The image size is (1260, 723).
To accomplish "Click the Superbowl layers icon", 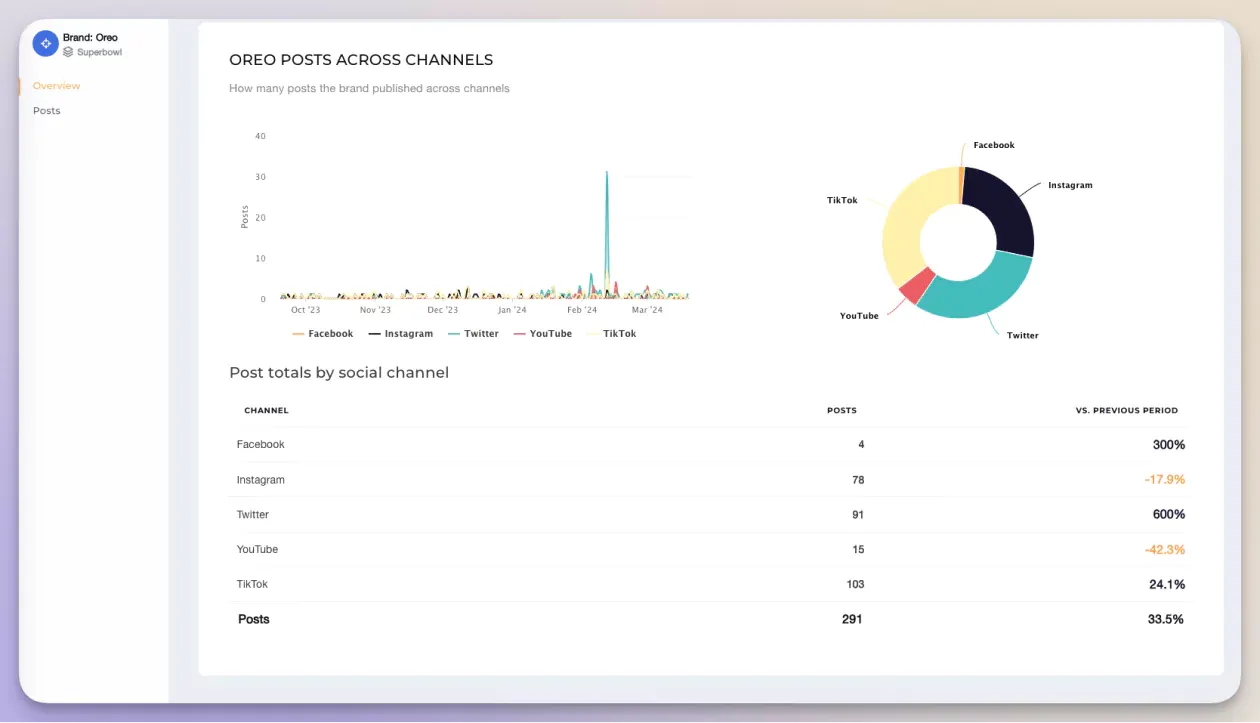I will (x=68, y=52).
